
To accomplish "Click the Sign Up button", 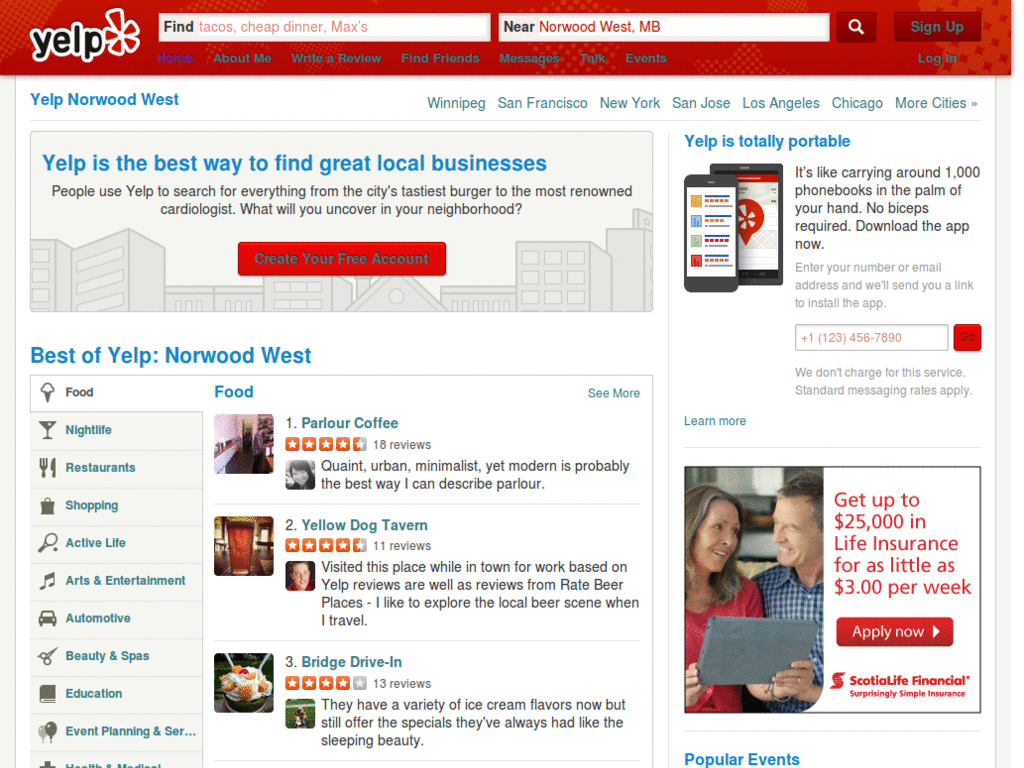I will (x=937, y=27).
